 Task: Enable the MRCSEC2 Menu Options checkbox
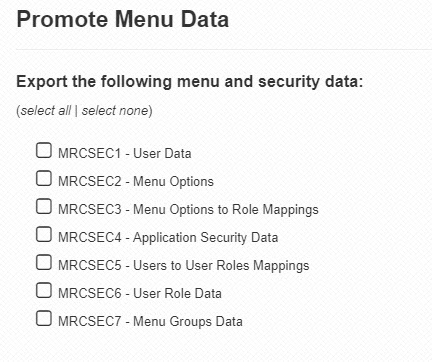click(x=44, y=178)
